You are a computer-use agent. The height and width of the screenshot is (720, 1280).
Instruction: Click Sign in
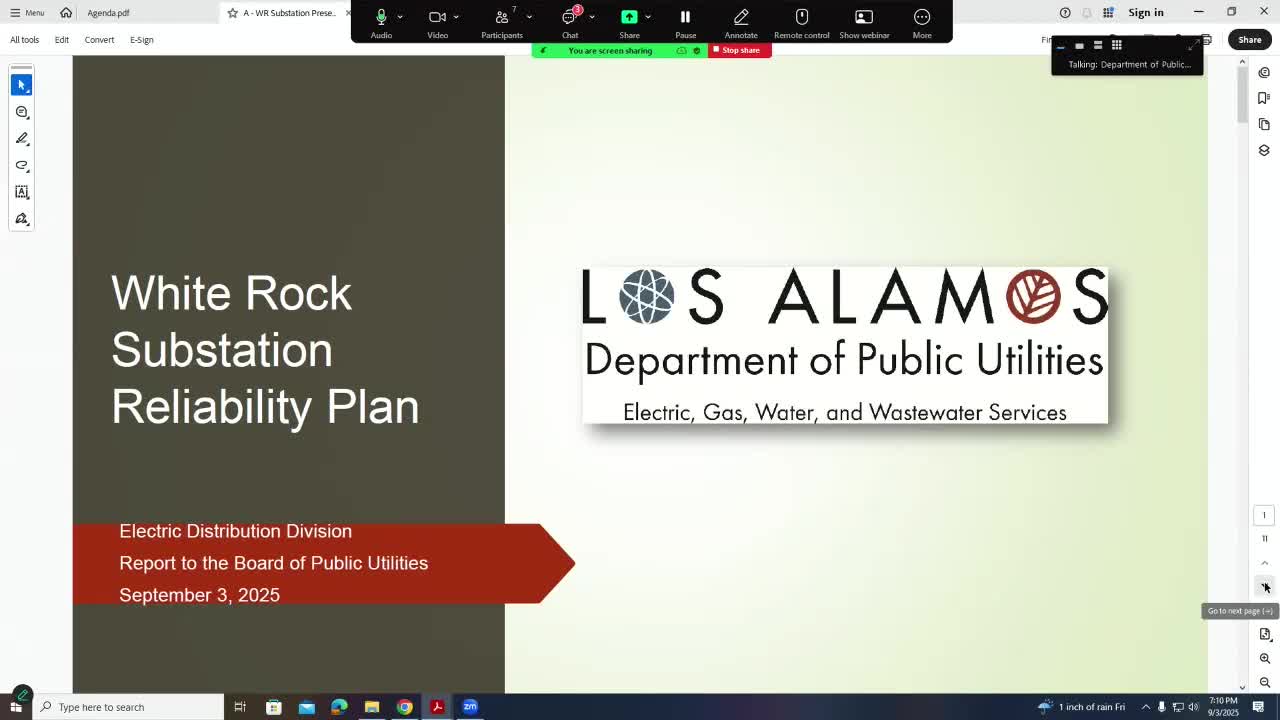1146,13
